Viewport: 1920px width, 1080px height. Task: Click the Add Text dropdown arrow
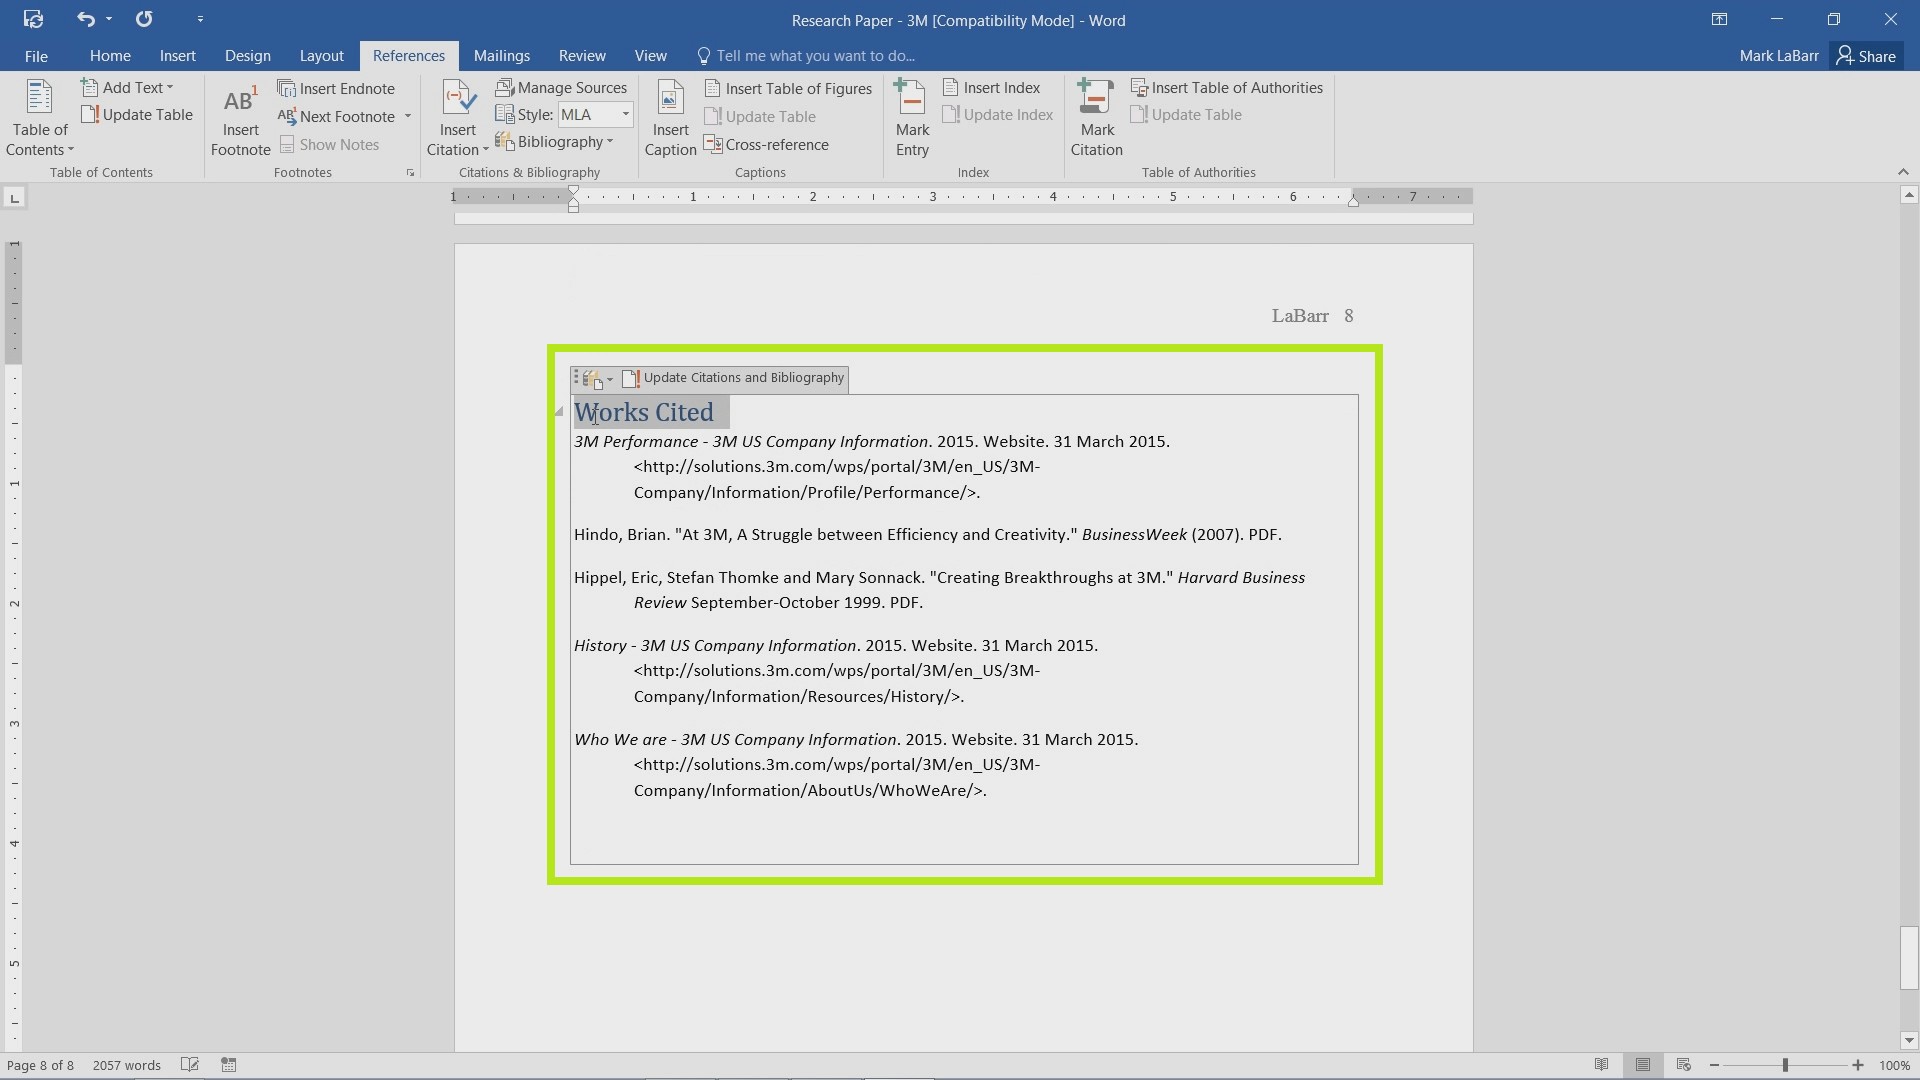tap(169, 87)
